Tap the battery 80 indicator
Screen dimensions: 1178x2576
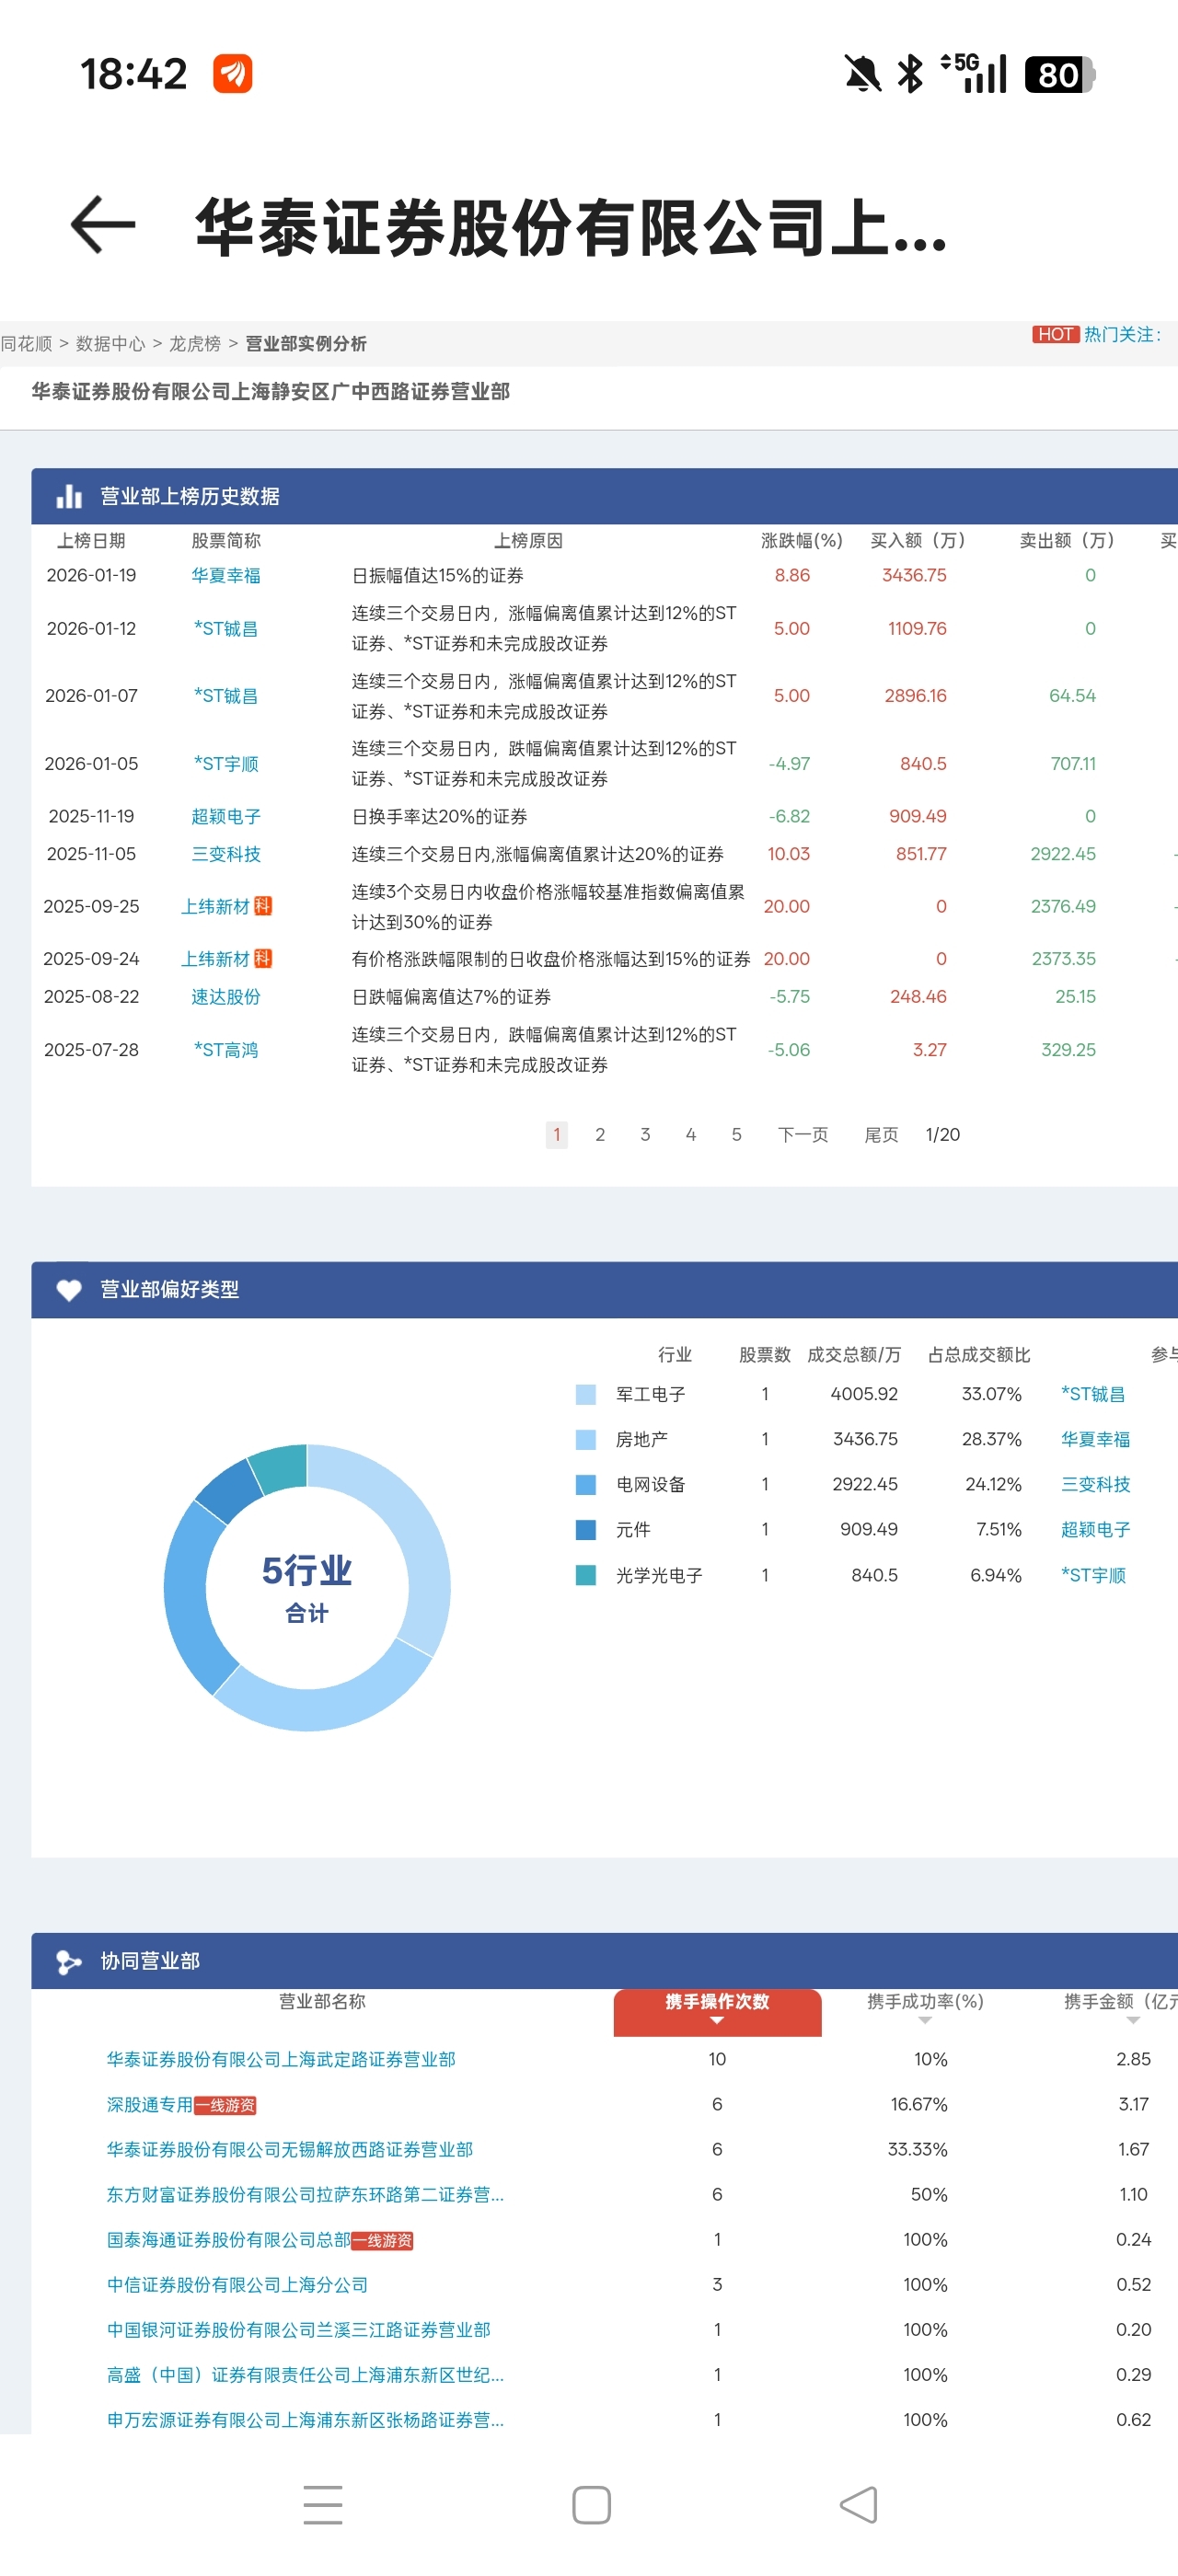pyautogui.click(x=1060, y=75)
